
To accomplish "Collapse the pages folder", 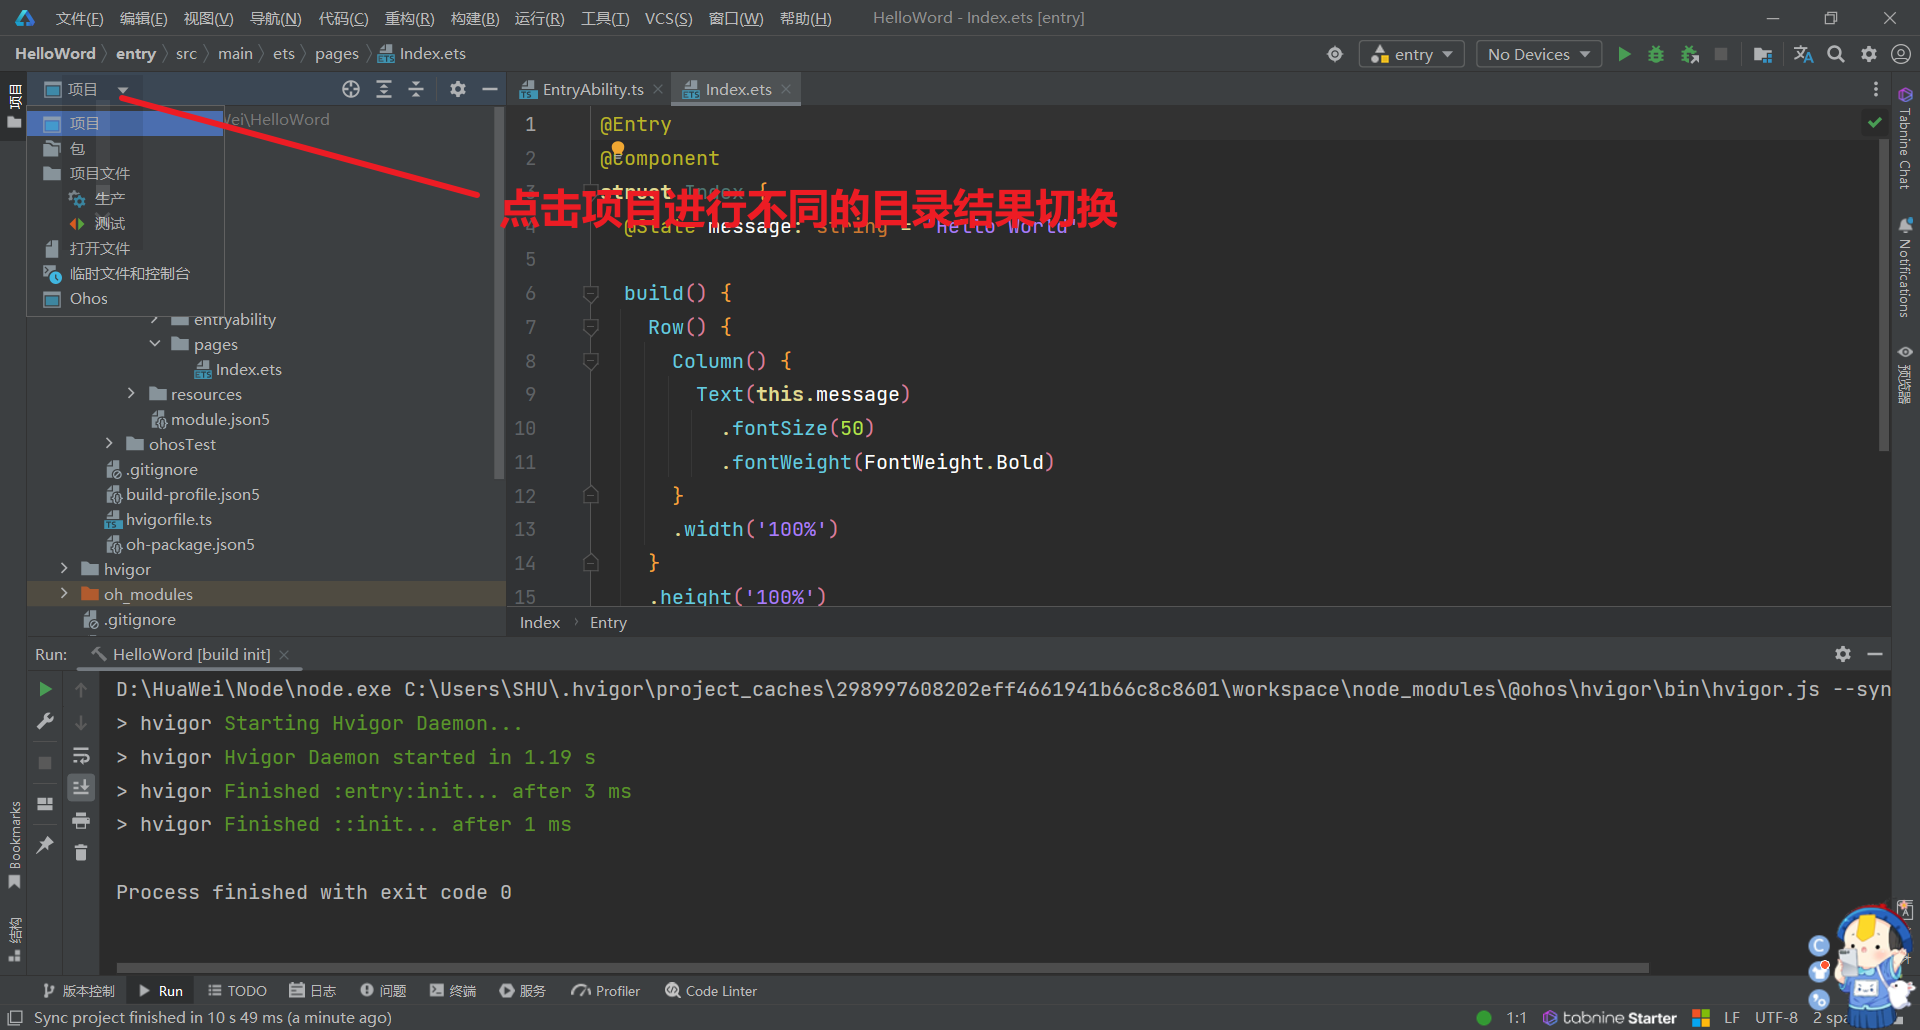I will point(155,344).
